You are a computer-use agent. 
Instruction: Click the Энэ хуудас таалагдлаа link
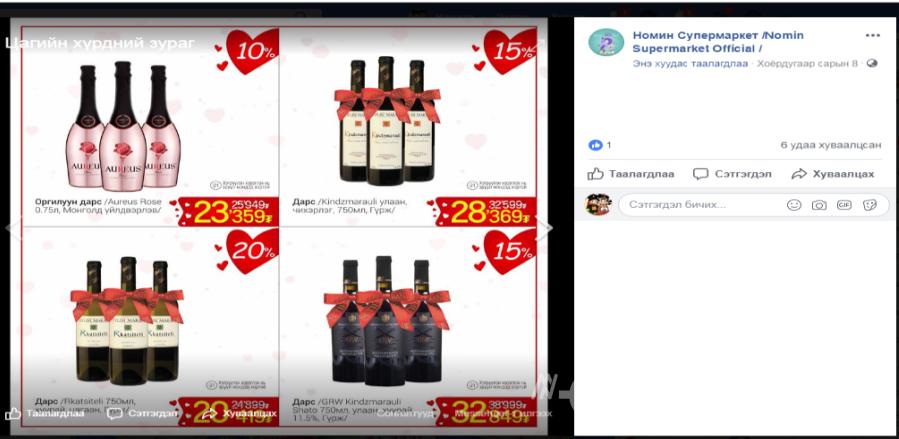[x=690, y=64]
